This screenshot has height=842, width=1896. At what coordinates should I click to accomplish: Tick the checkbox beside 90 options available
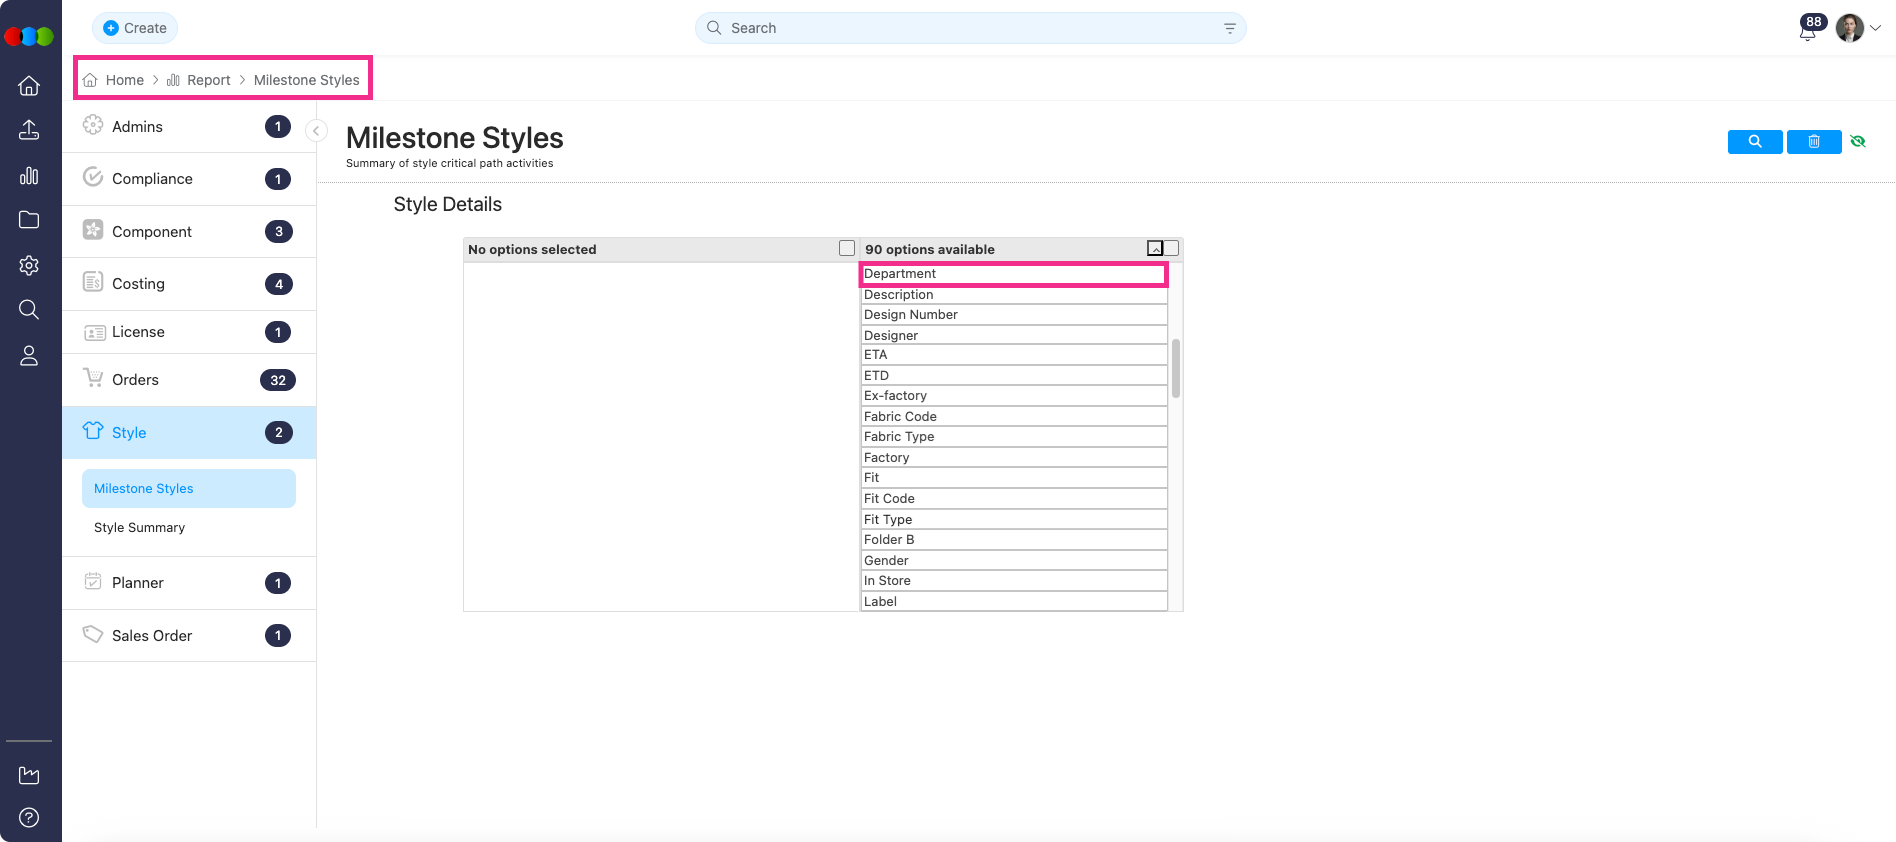point(1171,248)
